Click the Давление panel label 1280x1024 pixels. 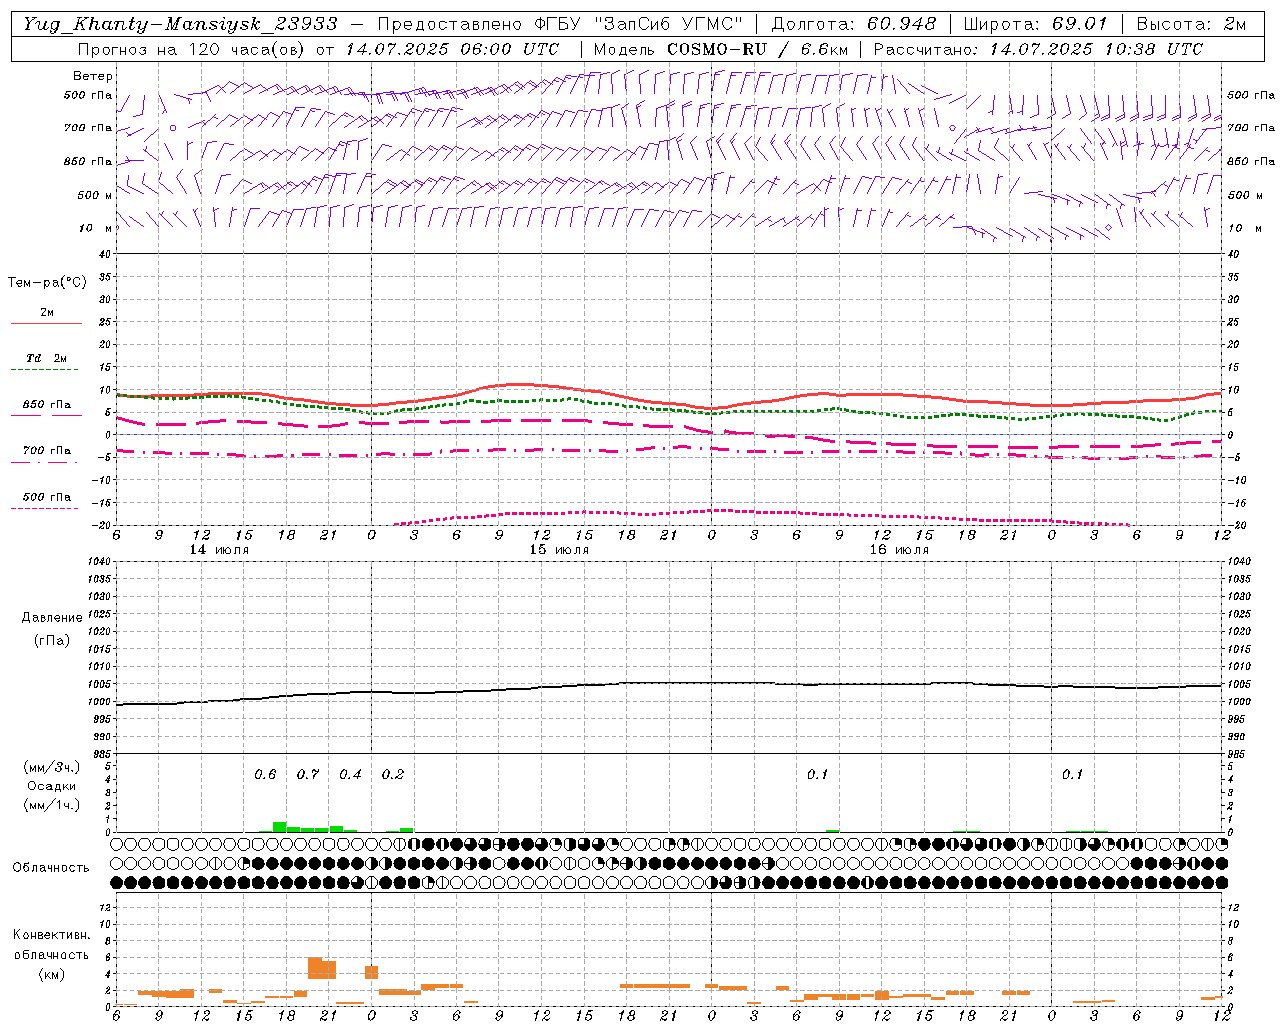(x=51, y=618)
